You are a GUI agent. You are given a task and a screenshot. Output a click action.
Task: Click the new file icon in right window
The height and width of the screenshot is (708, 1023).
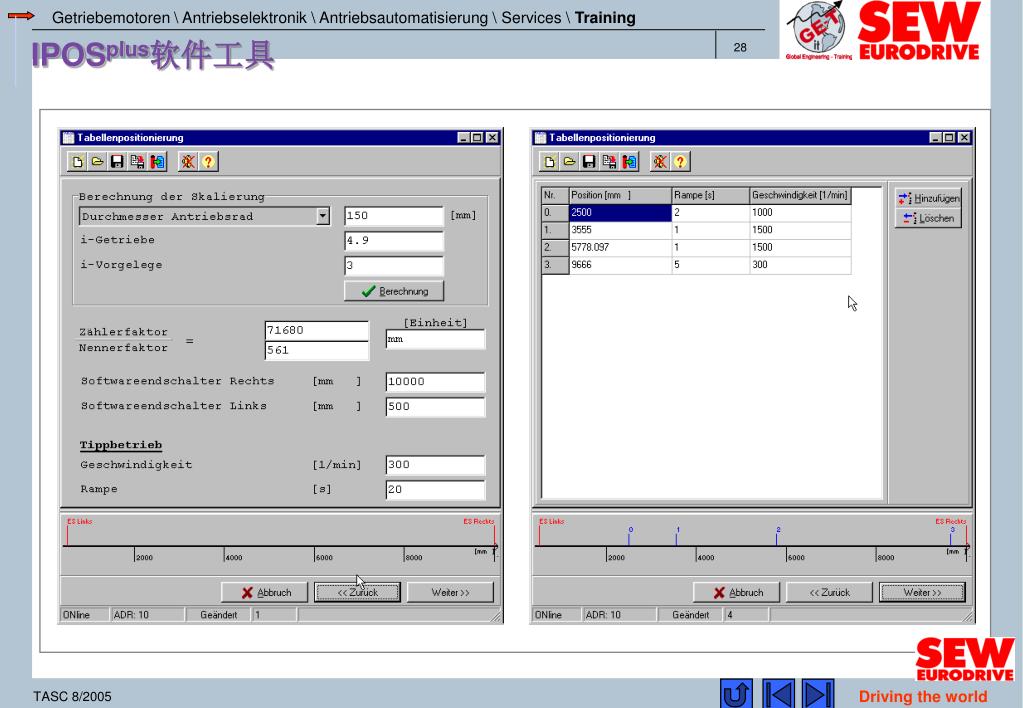coord(546,162)
